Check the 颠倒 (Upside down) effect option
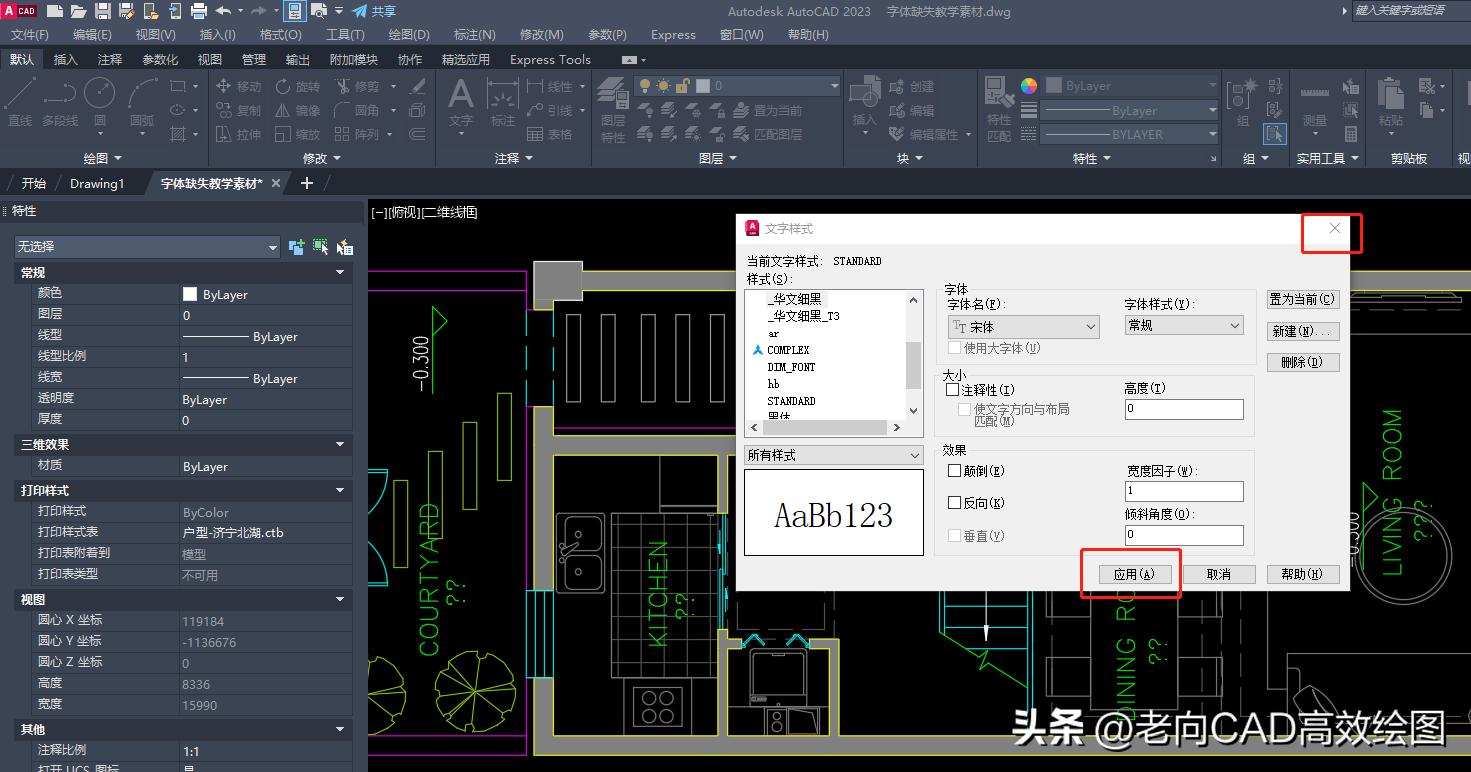1471x772 pixels. coord(952,470)
